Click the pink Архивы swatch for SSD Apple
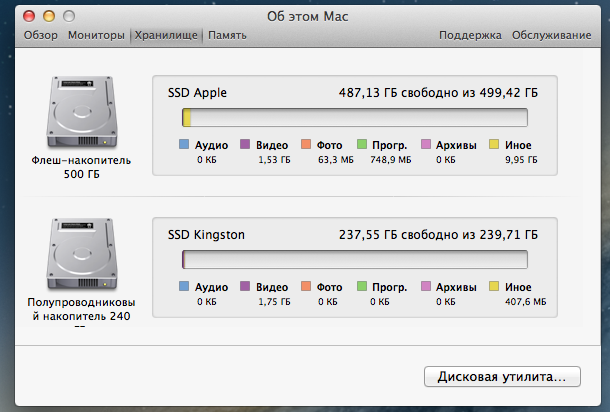Viewport: 610px width, 412px height. 426,144
